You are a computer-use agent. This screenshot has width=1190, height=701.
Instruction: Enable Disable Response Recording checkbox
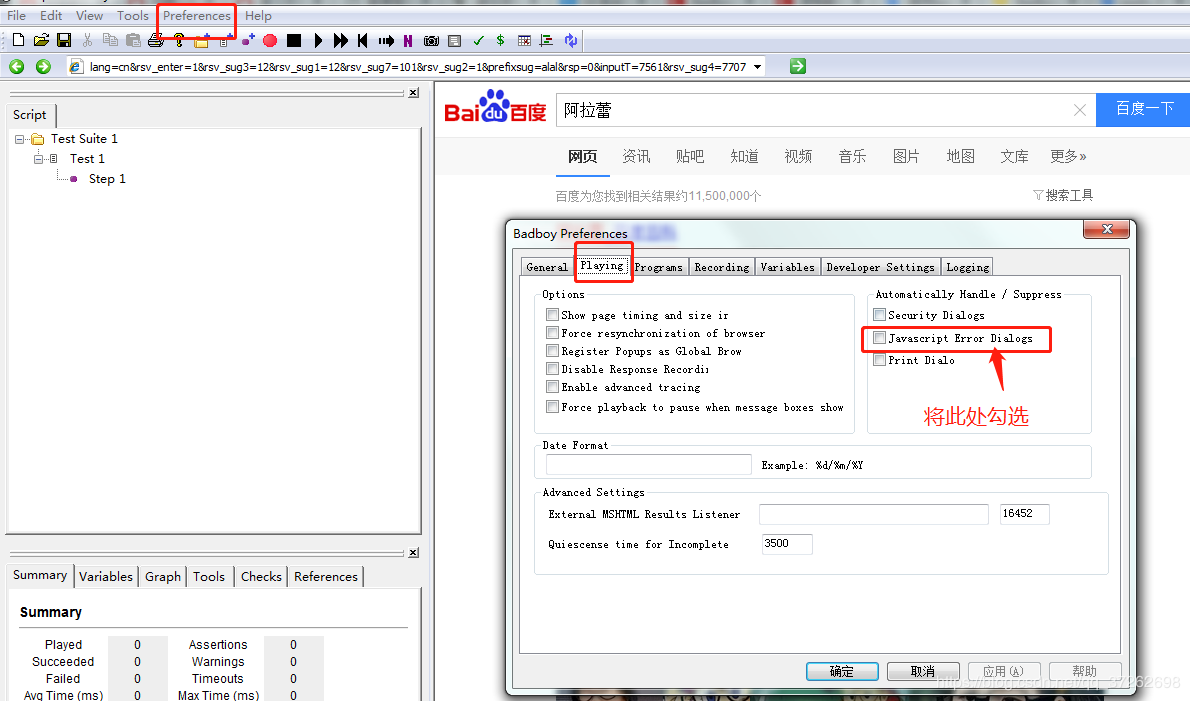[552, 369]
